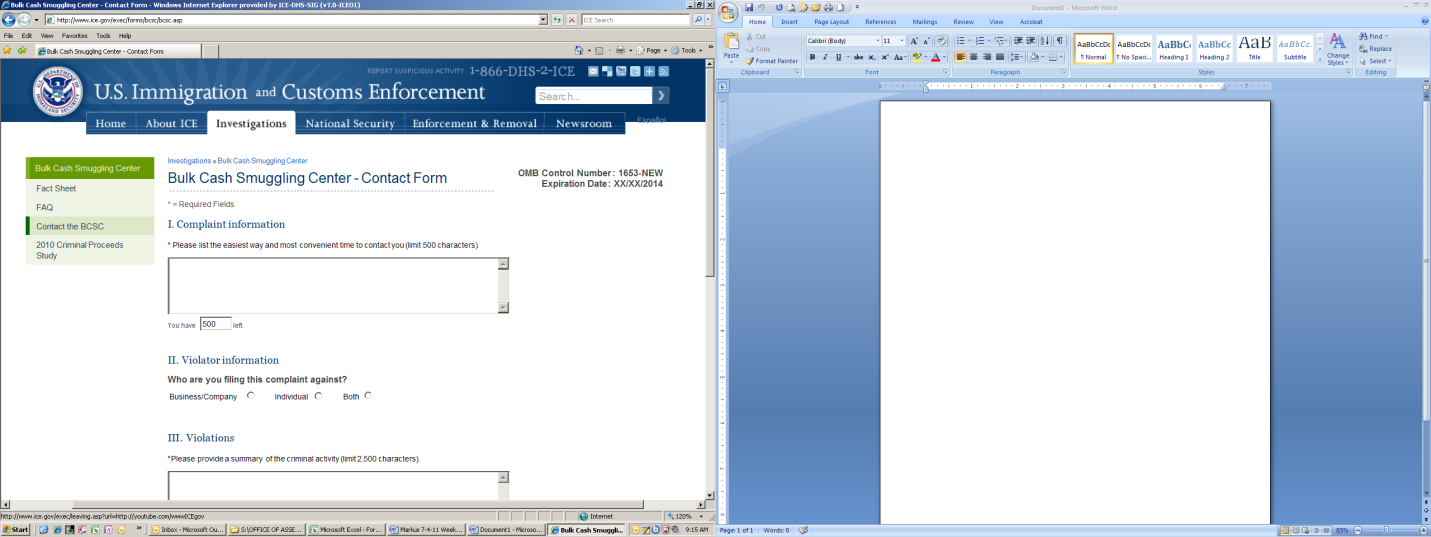Screen dimensions: 1431x537
Task: Click the Favorites star in Internet Explorer
Action: (8, 50)
